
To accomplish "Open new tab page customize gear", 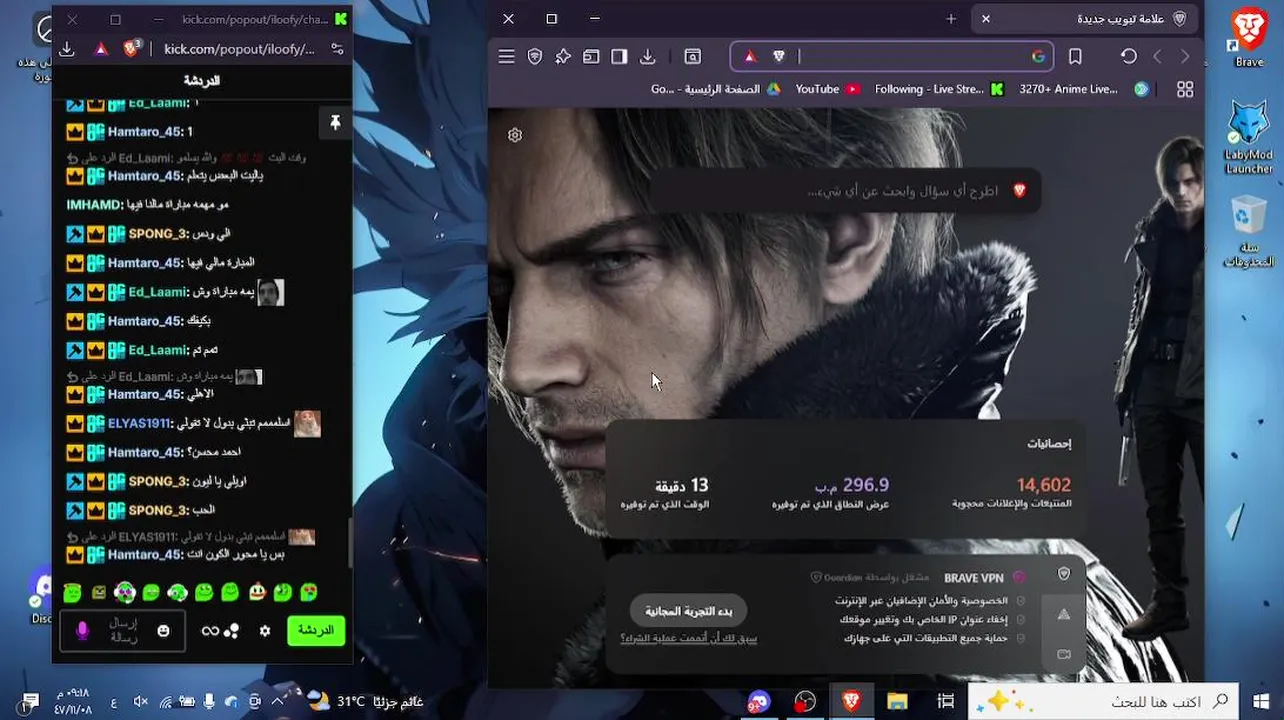I will coord(515,135).
